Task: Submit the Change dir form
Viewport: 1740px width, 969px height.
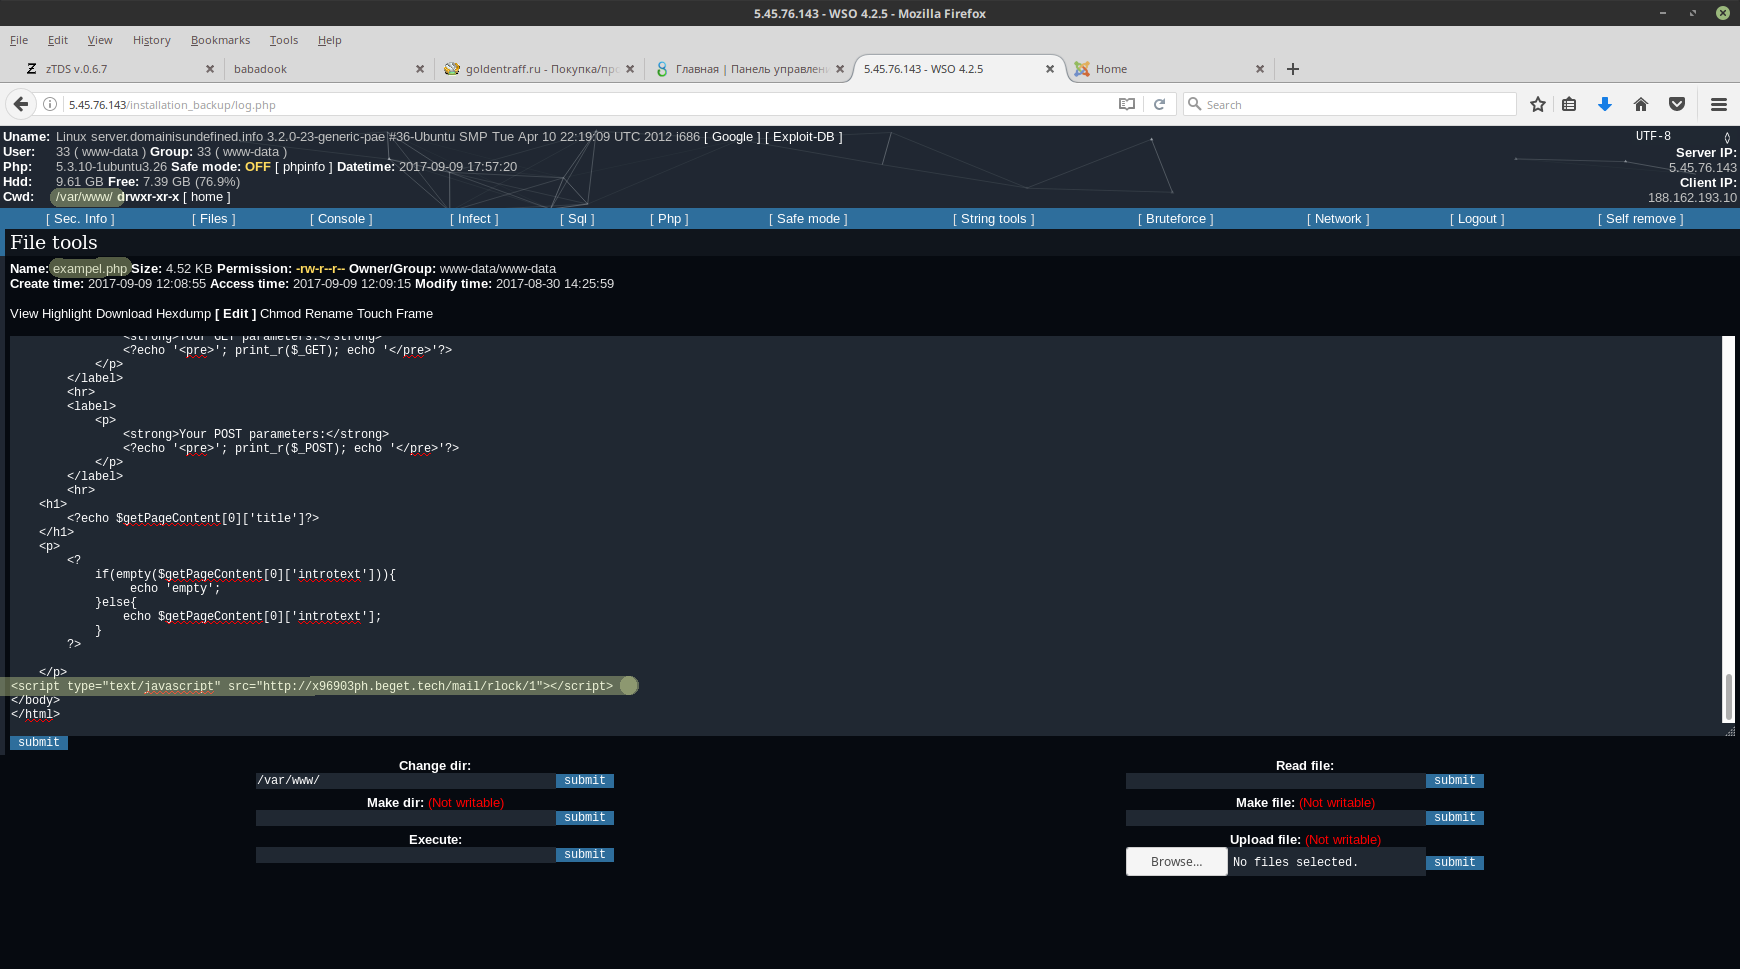Action: tap(585, 781)
